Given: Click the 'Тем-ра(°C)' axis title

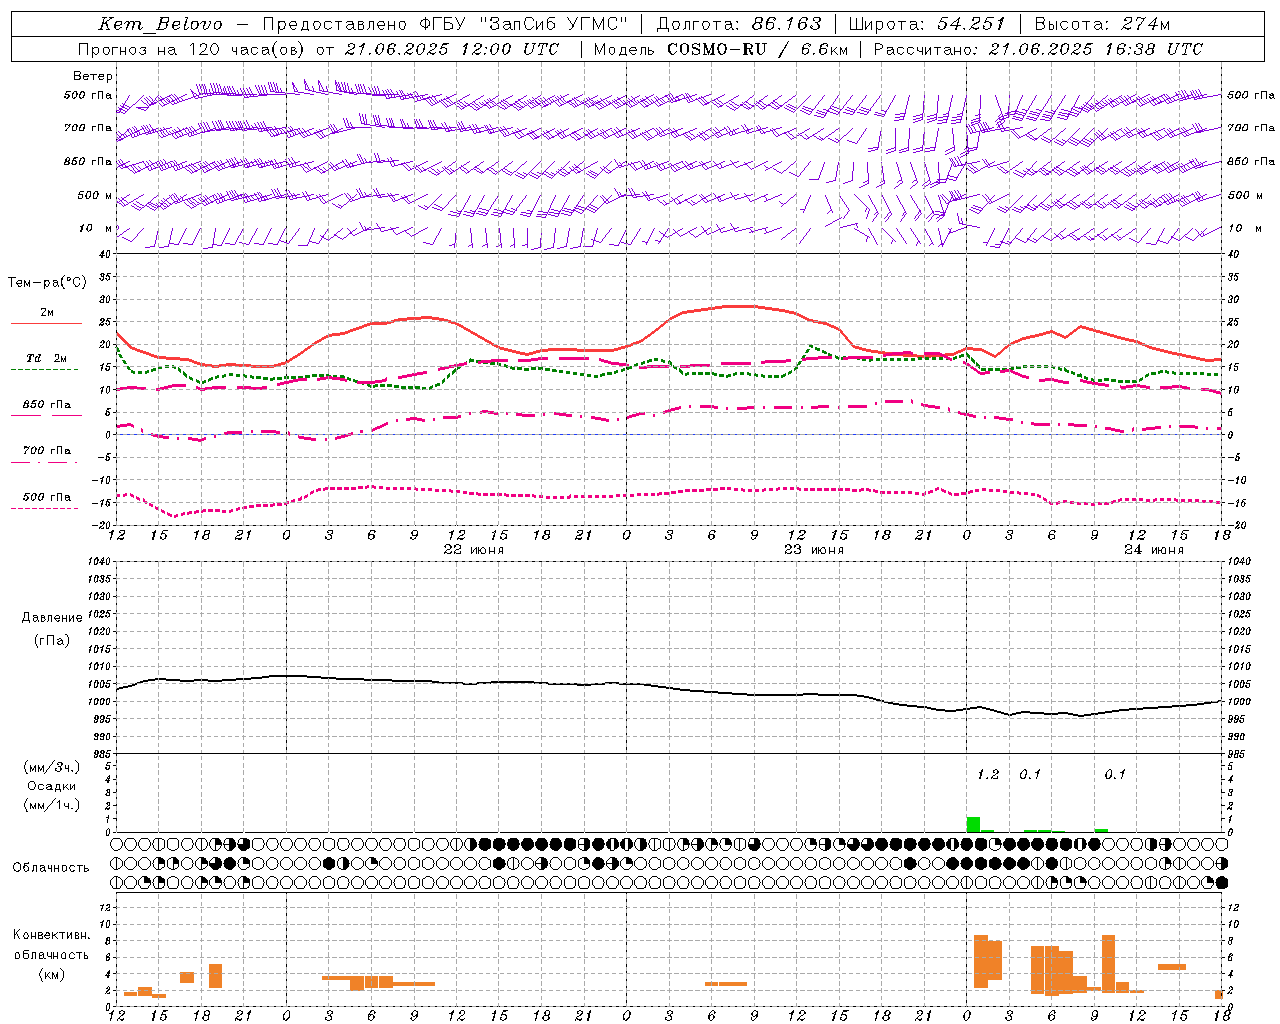Looking at the screenshot, I should pos(47,283).
